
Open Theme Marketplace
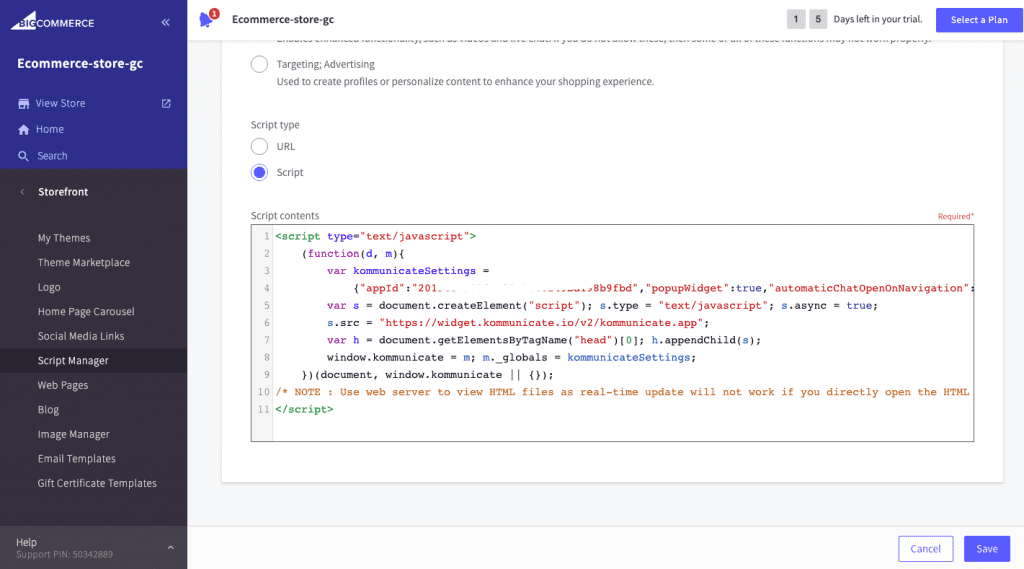click(84, 263)
